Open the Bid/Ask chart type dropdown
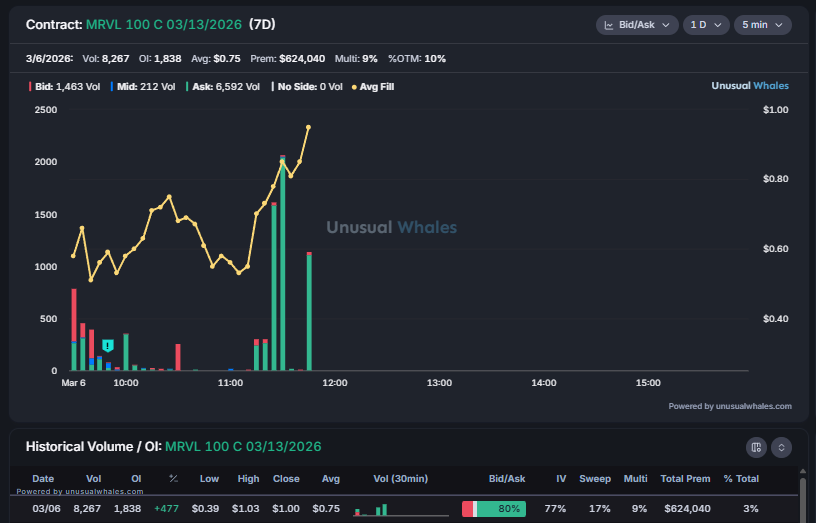This screenshot has height=523, width=816. (637, 25)
